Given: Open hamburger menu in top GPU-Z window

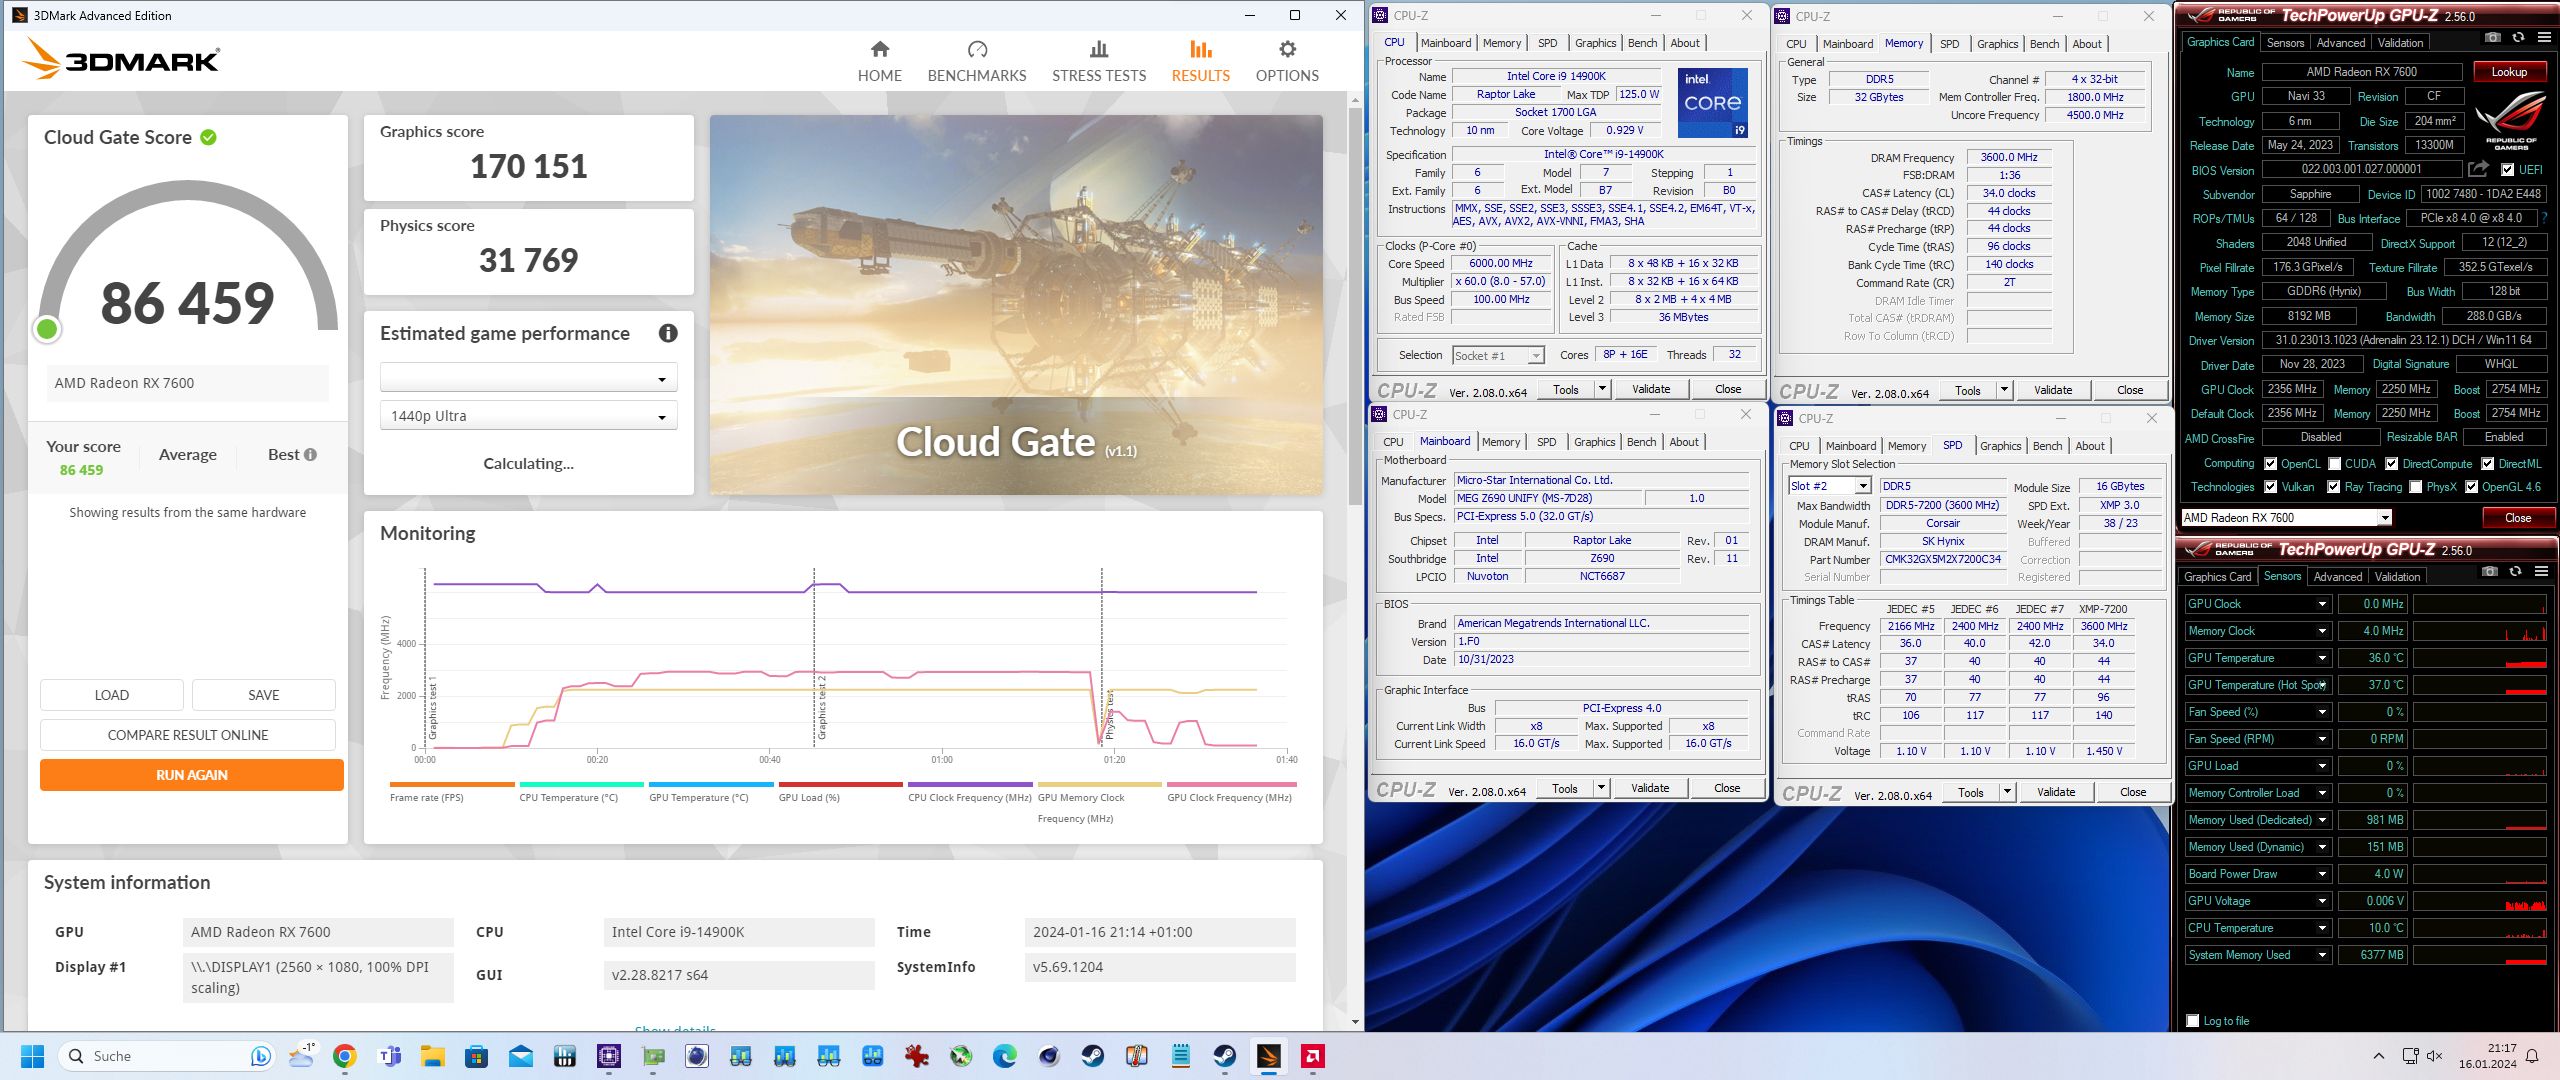Looking at the screenshot, I should click(2544, 37).
